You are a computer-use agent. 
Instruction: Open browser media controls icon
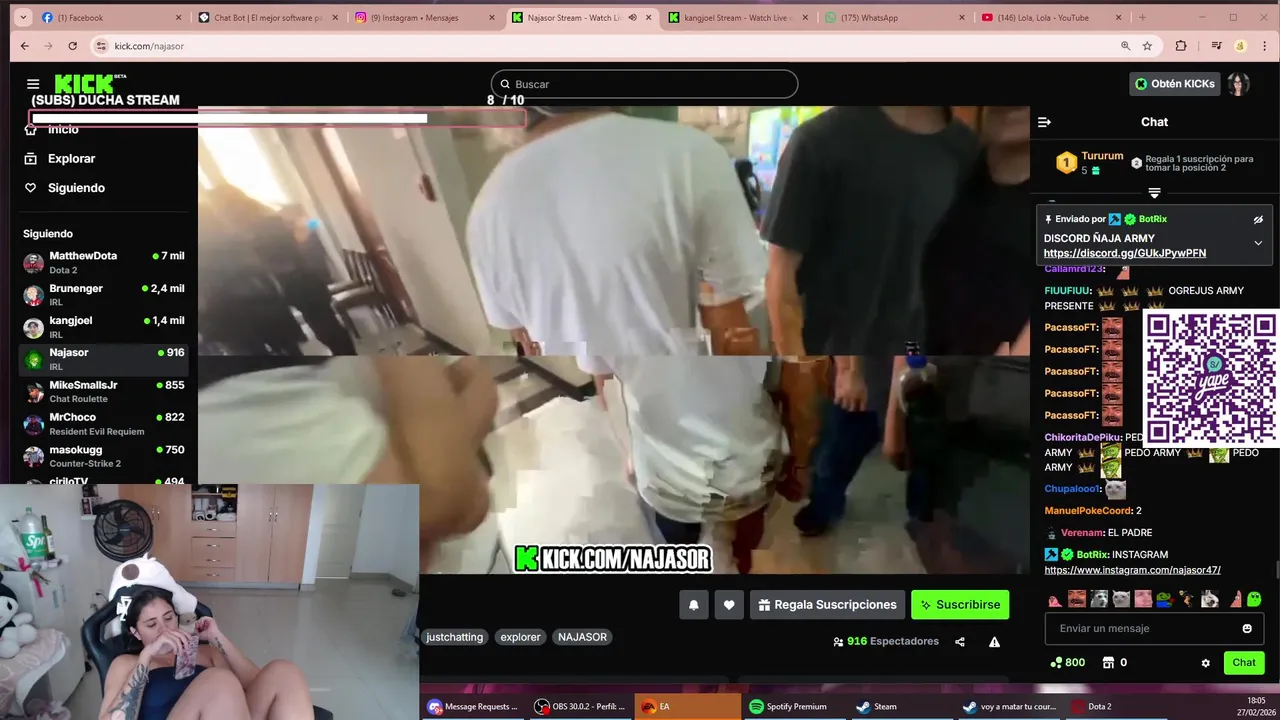pyautogui.click(x=1216, y=46)
